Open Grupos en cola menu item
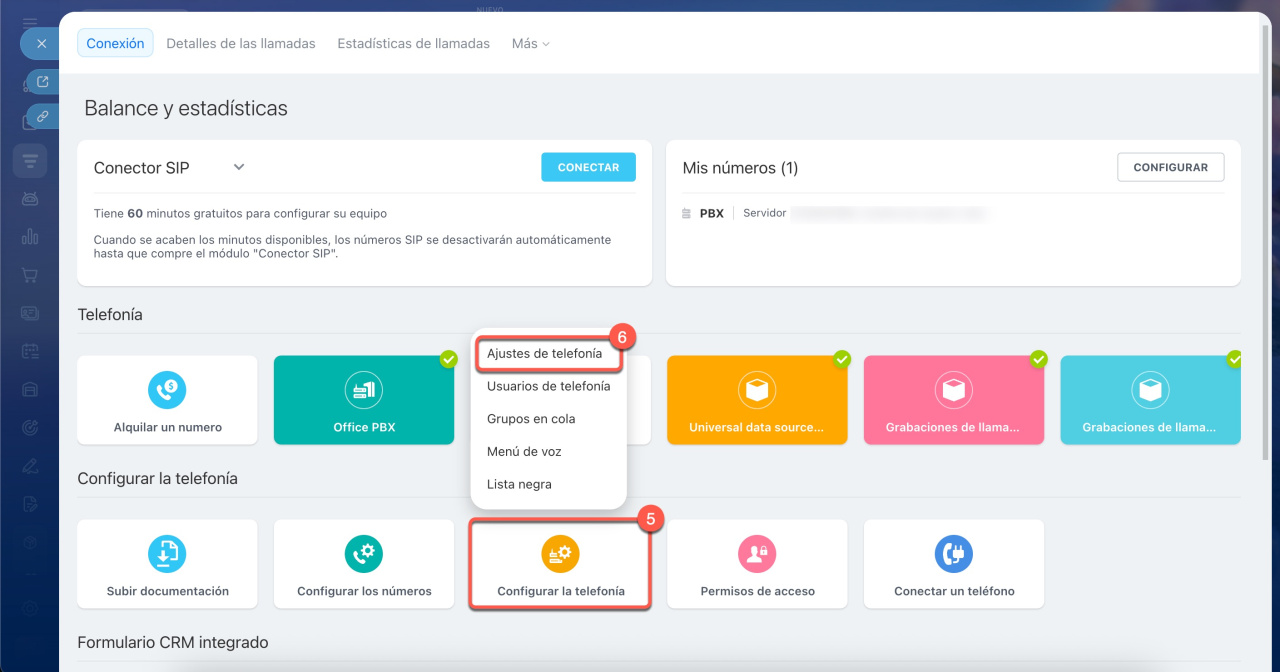1280x672 pixels. [531, 419]
